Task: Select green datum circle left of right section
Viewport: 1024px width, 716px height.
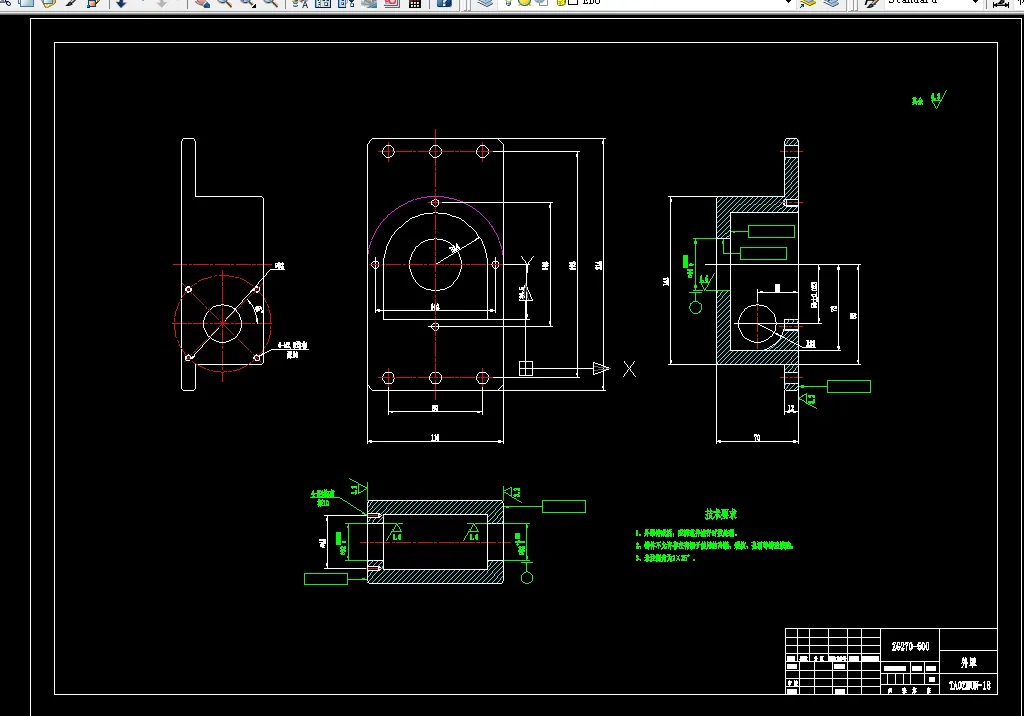Action: pos(696,307)
